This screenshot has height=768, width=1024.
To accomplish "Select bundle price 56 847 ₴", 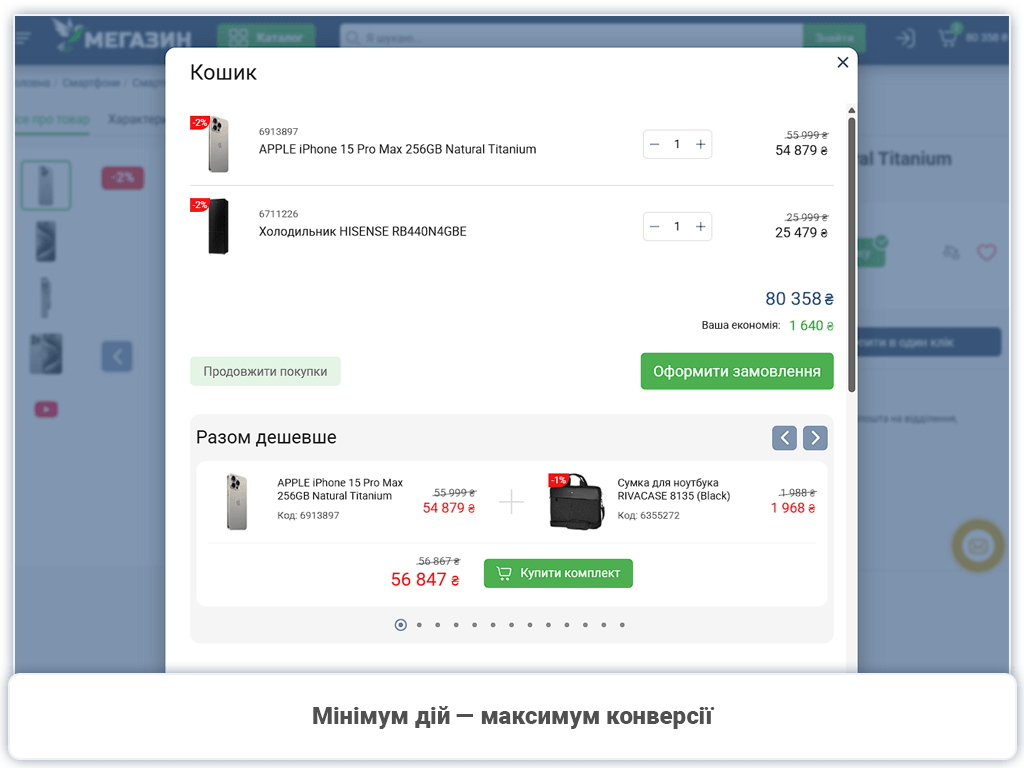I will [425, 580].
